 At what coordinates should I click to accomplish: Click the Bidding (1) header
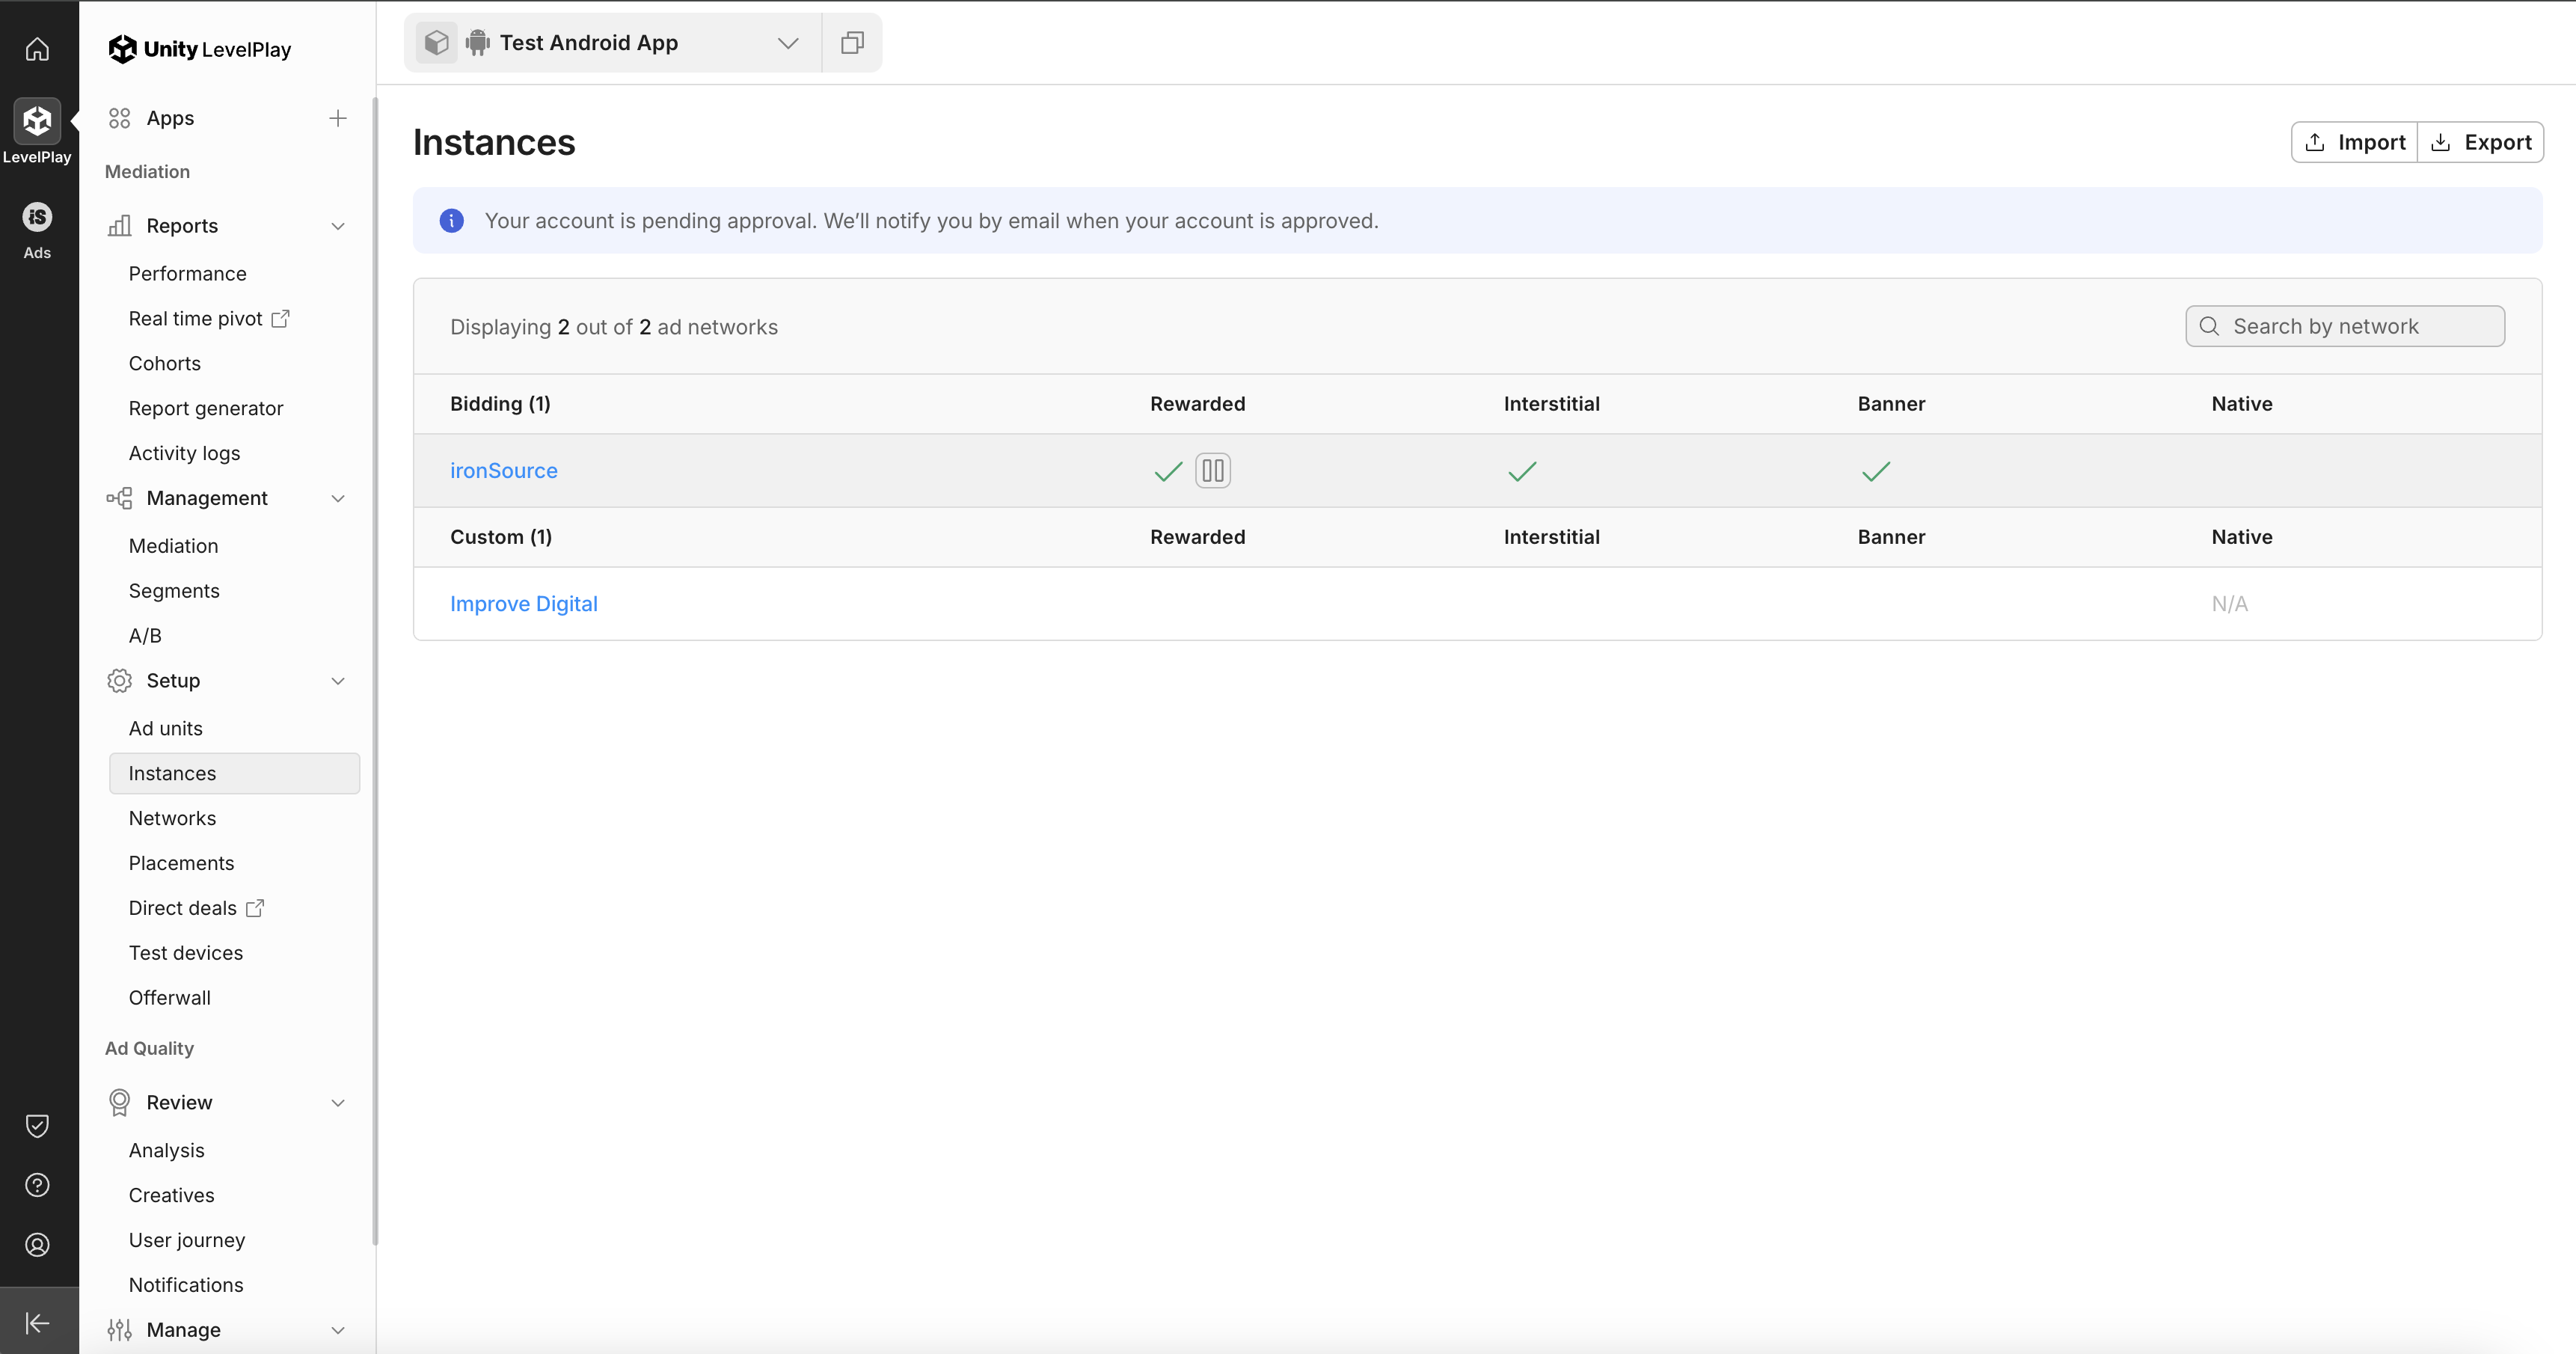click(x=500, y=404)
